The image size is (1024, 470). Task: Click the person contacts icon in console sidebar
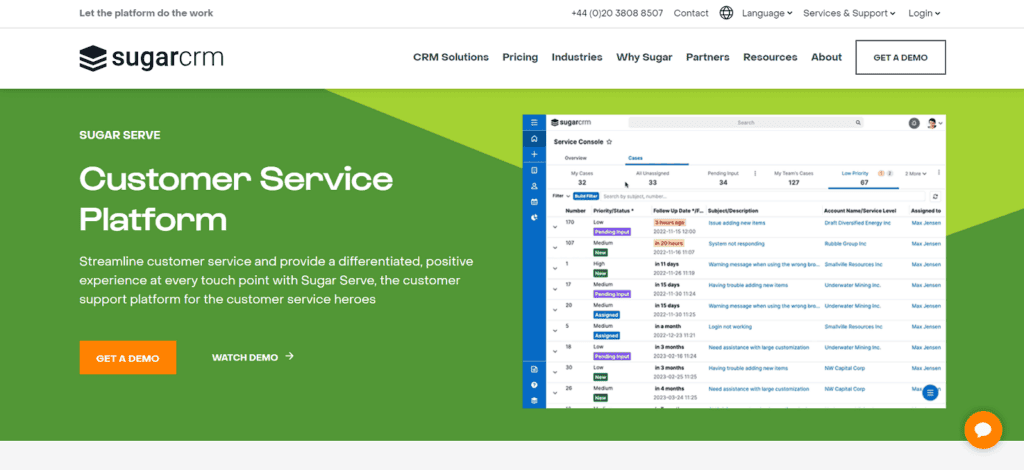pyautogui.click(x=534, y=186)
